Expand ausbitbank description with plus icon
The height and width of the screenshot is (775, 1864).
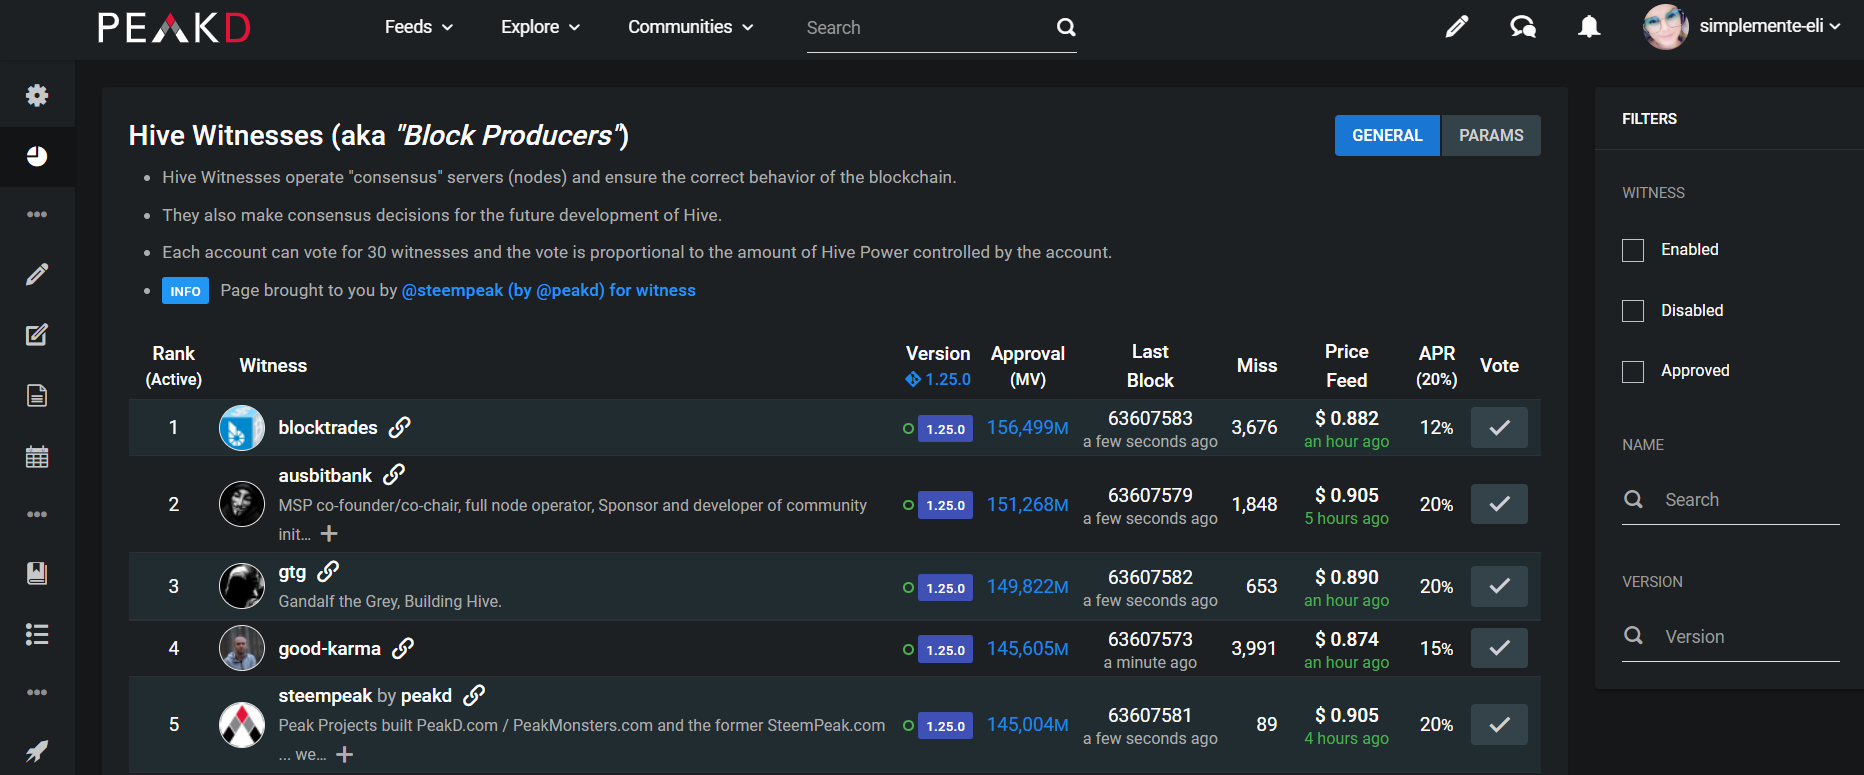329,534
